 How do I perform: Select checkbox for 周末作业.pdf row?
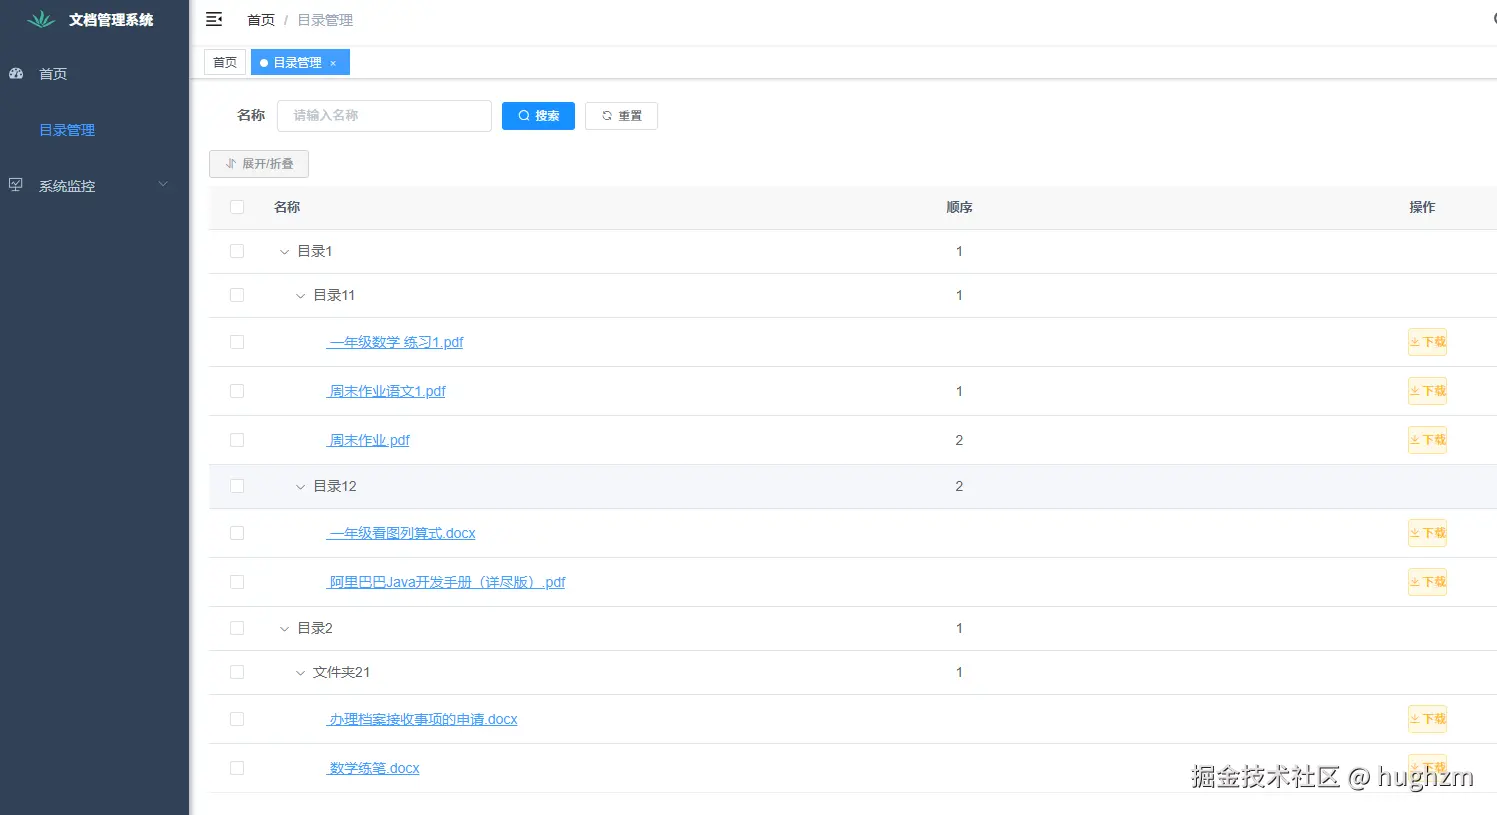click(x=237, y=440)
